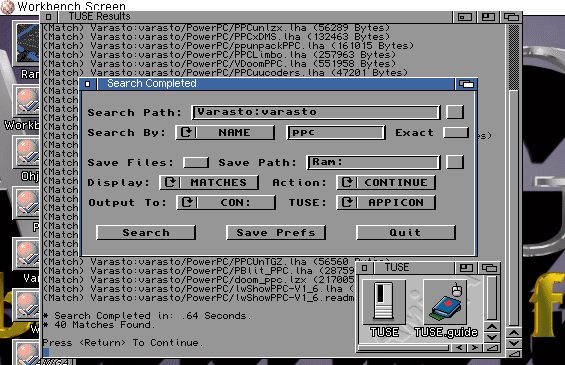Click the Save Prefs button
The width and height of the screenshot is (565, 365).
(x=276, y=232)
